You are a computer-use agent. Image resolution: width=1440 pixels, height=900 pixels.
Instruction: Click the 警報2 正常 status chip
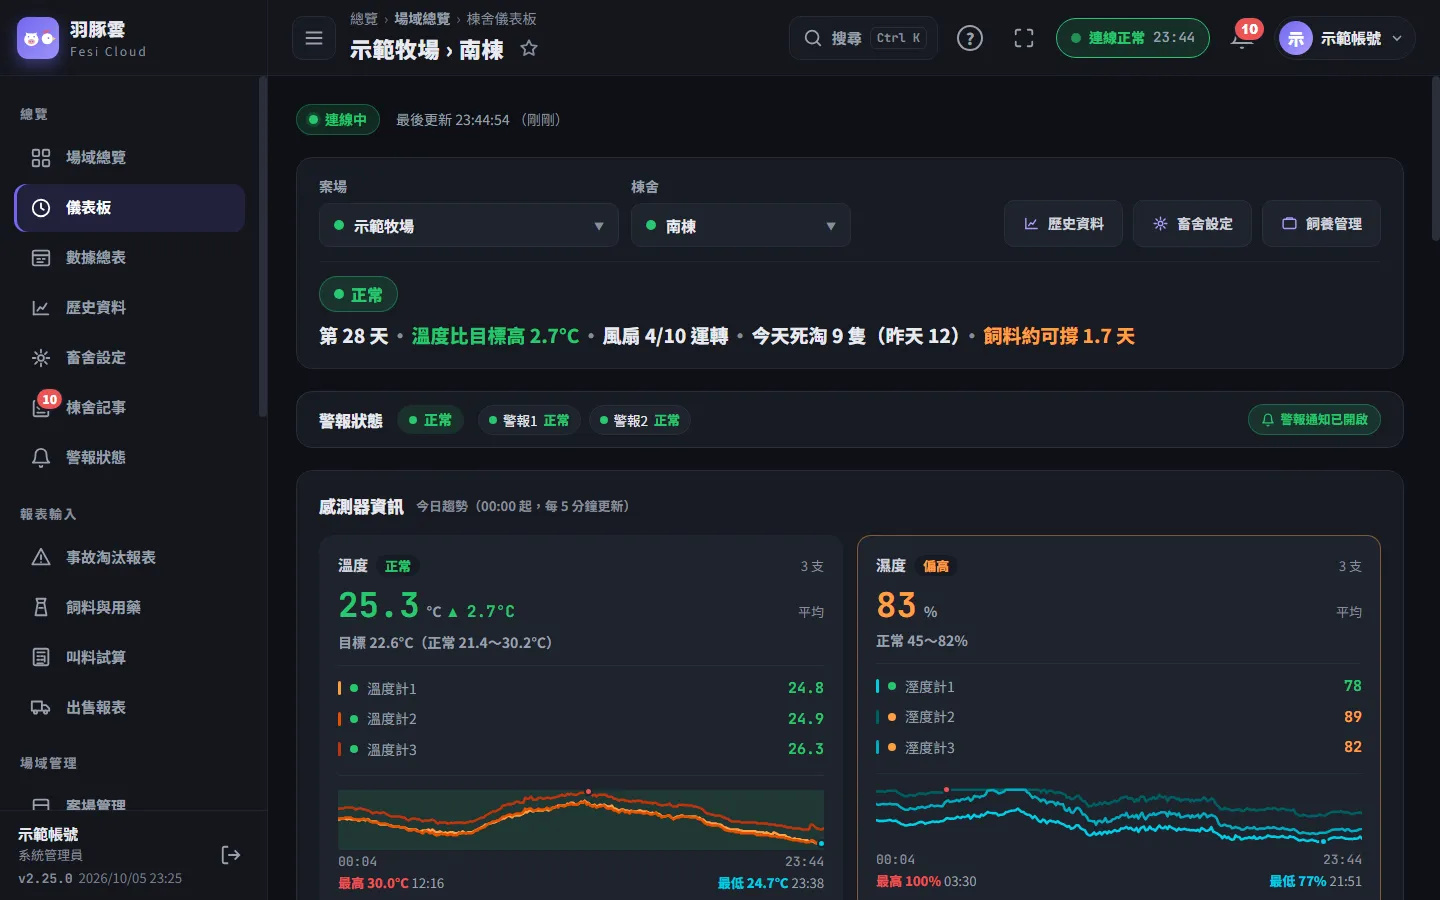coord(640,420)
